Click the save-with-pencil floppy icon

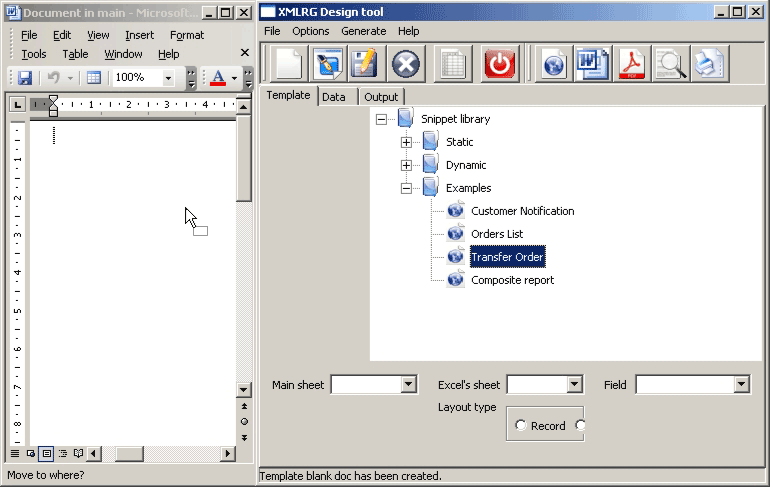coord(366,64)
